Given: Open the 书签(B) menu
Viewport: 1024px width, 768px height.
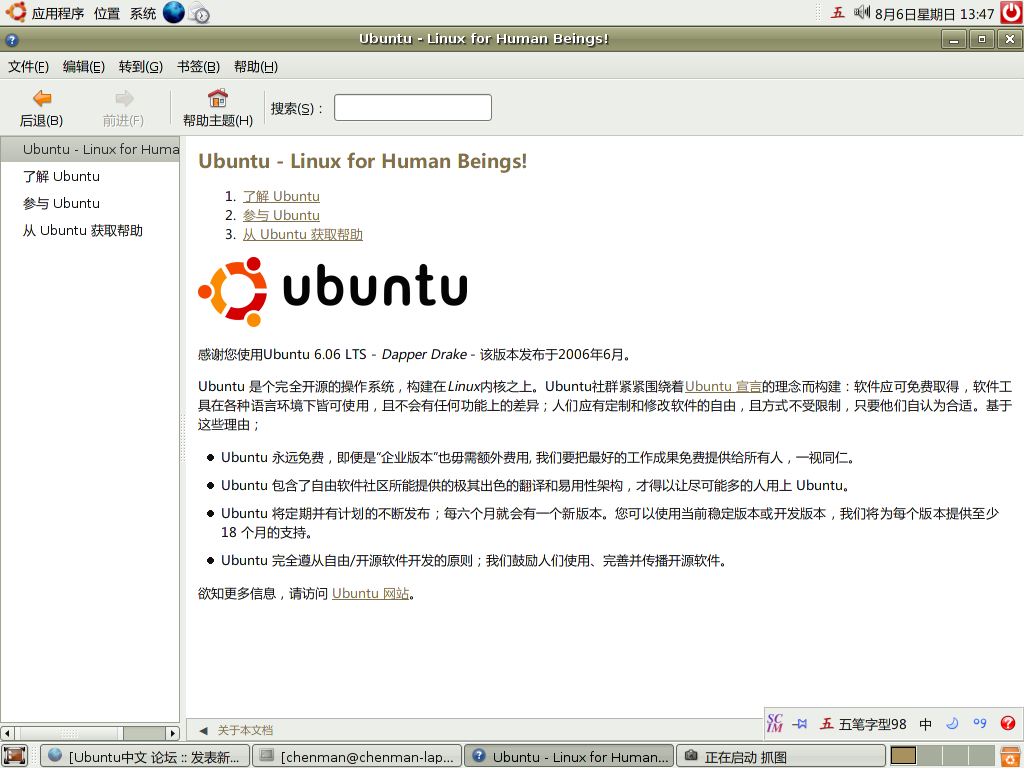Looking at the screenshot, I should pos(198,67).
